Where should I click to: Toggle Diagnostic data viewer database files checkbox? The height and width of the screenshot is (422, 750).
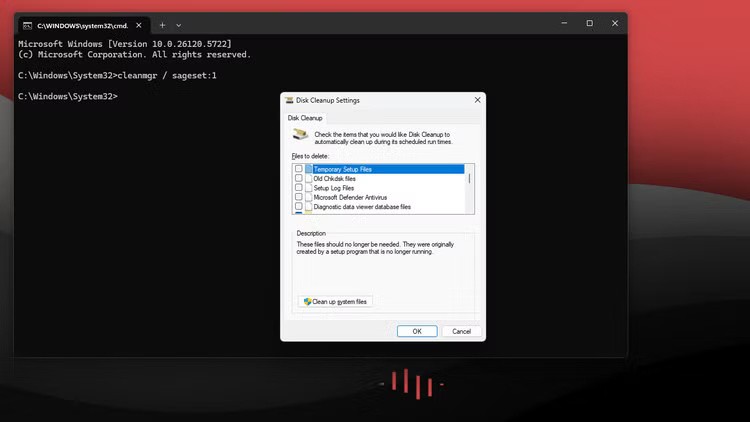click(298, 206)
